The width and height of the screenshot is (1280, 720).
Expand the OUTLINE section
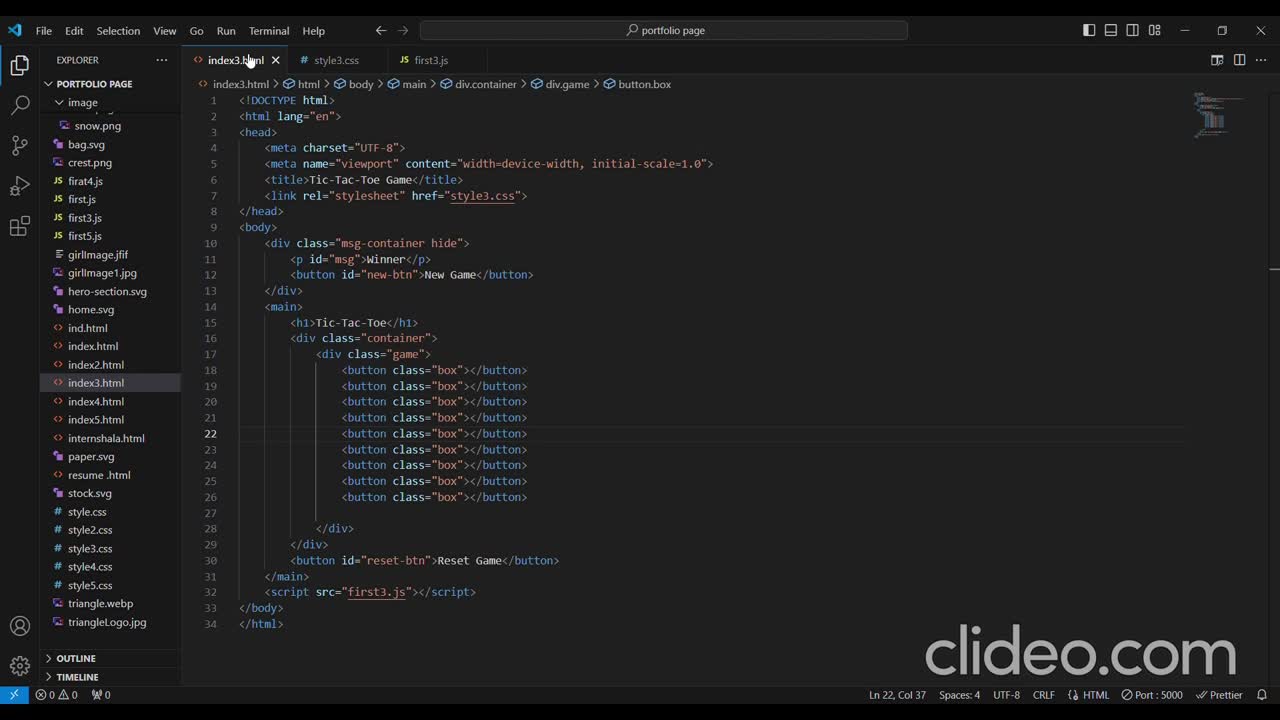(x=76, y=658)
